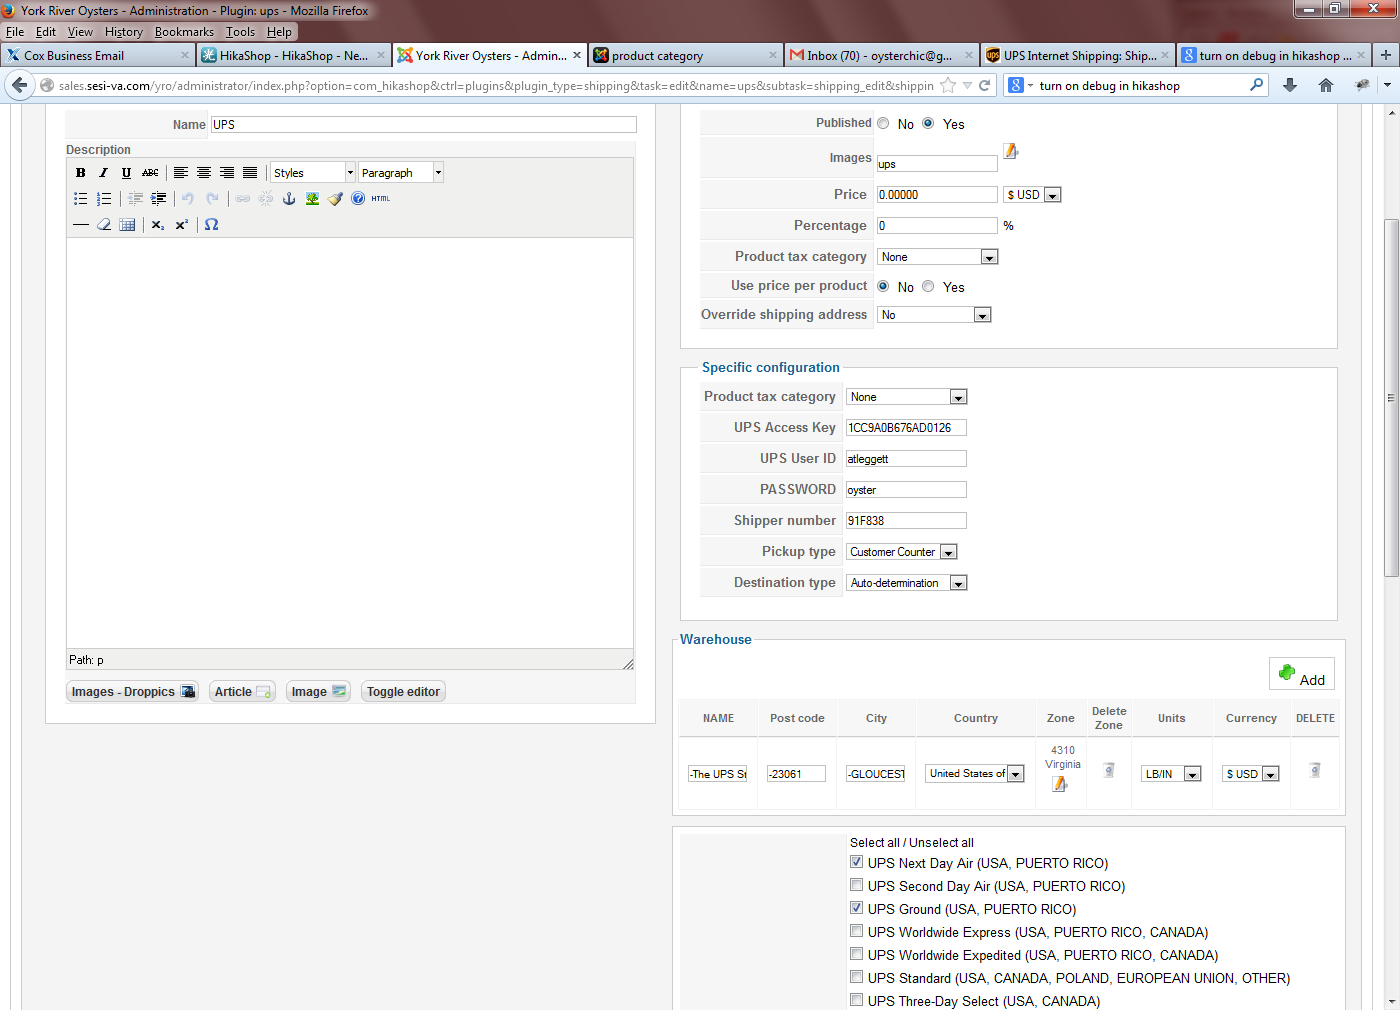Apply italic formatting in the editor
This screenshot has width=1400, height=1010.
click(103, 173)
